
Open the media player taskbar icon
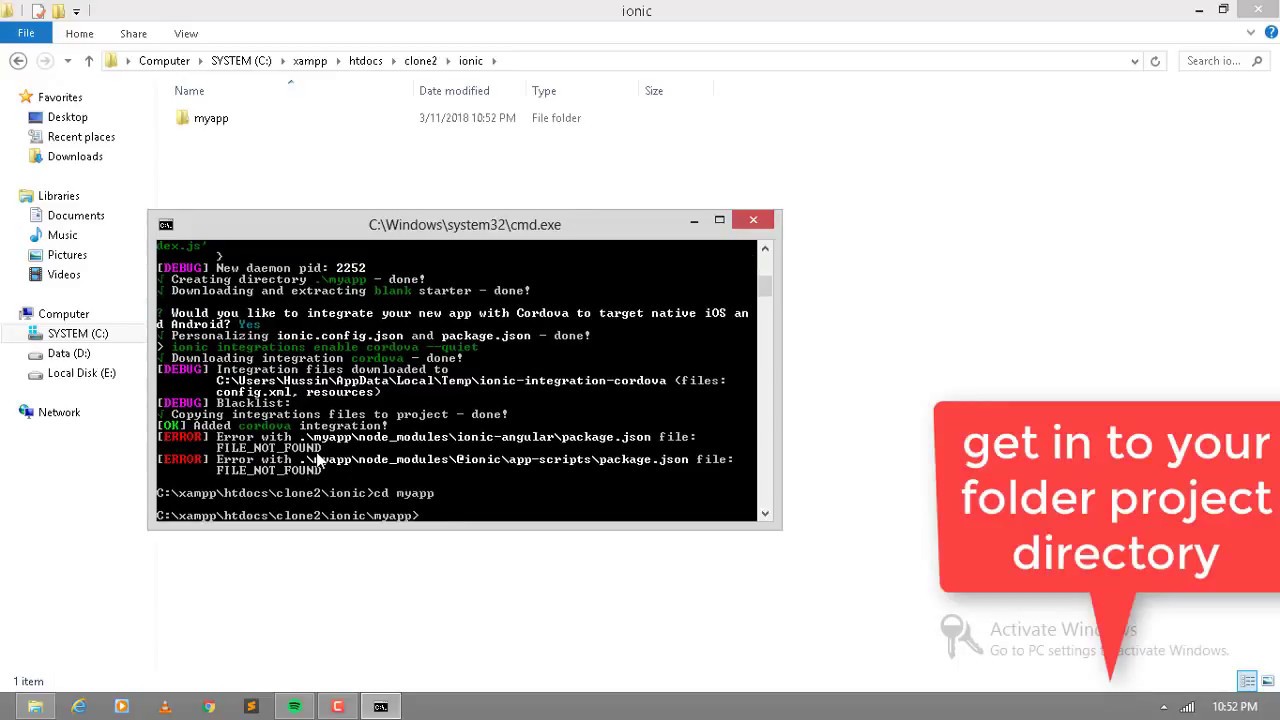pyautogui.click(x=122, y=707)
